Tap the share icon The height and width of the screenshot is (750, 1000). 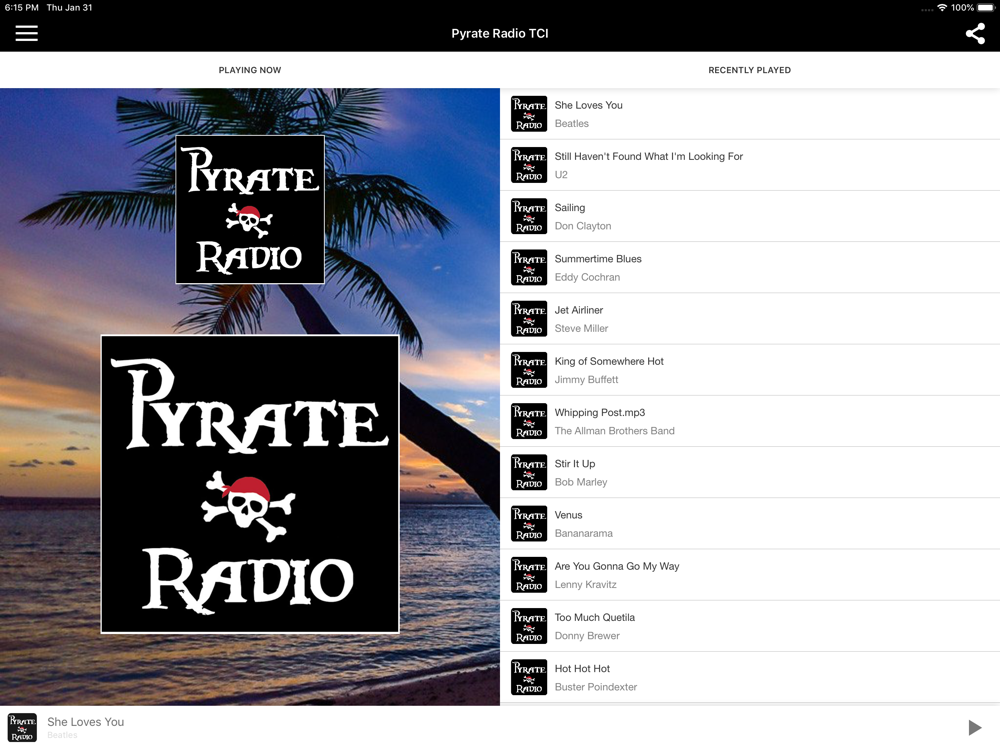pyautogui.click(x=974, y=33)
